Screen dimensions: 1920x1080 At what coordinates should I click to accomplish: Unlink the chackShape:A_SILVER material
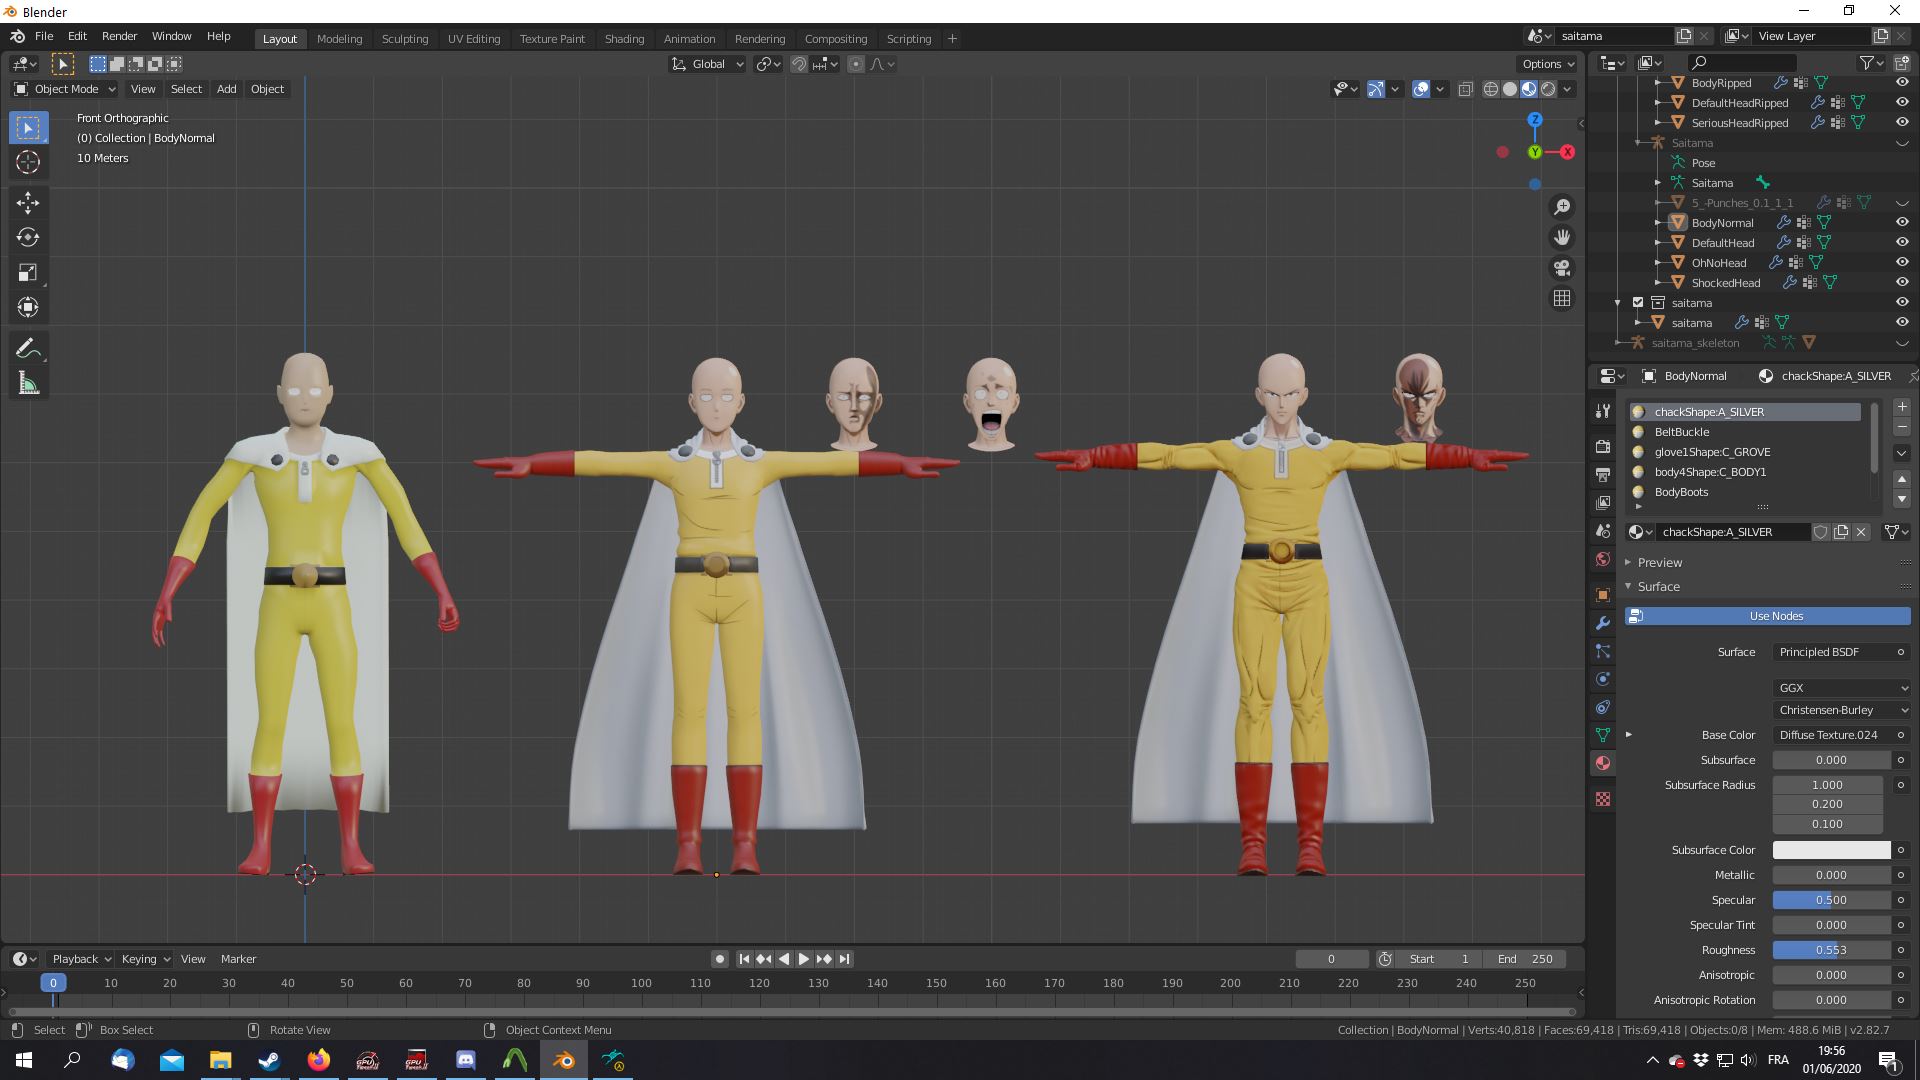click(1861, 532)
